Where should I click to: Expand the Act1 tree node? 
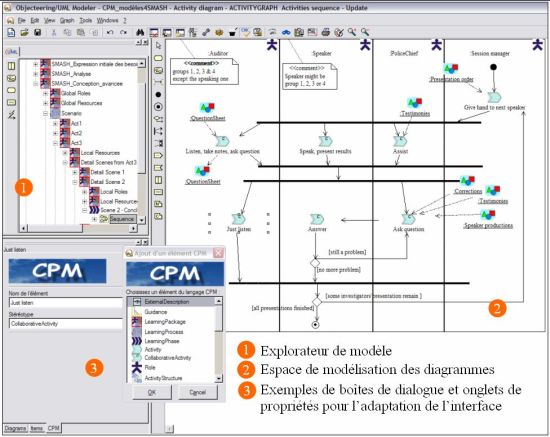(55, 123)
